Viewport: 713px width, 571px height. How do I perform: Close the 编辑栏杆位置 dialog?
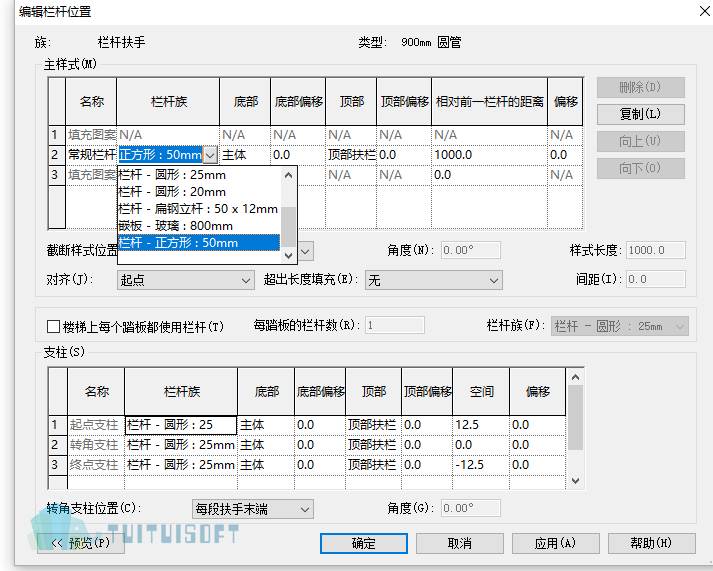coord(704,11)
